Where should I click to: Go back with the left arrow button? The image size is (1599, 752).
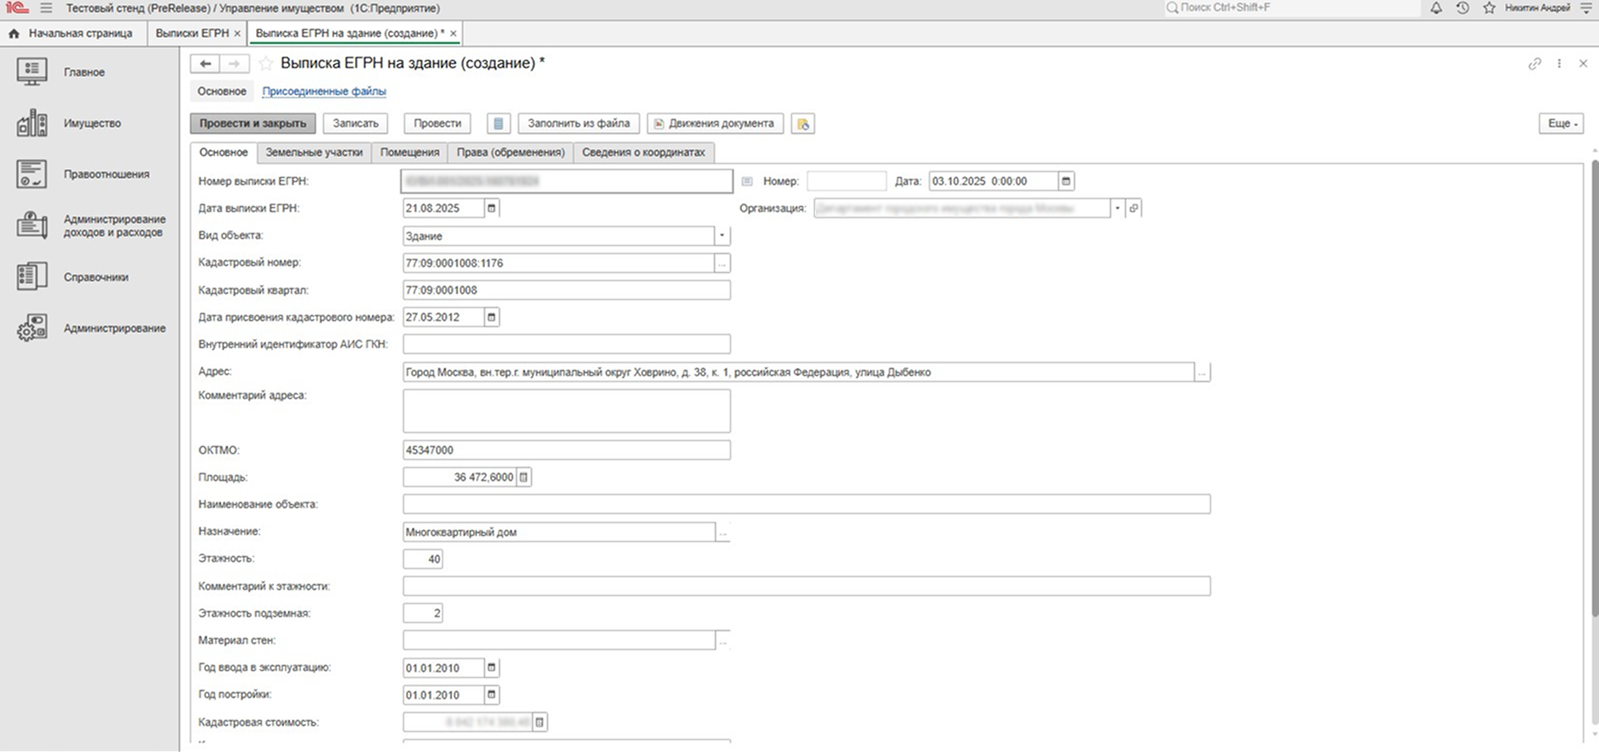tap(205, 63)
